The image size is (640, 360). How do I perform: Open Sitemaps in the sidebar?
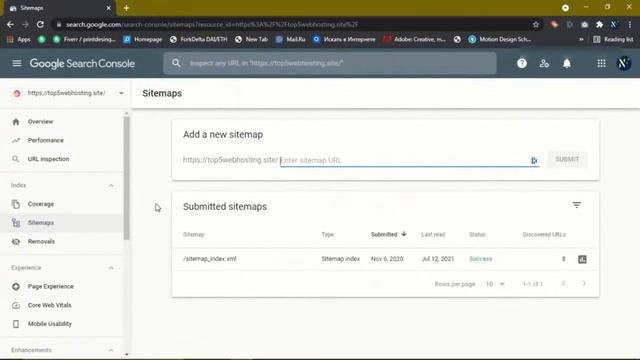tap(61, 223)
